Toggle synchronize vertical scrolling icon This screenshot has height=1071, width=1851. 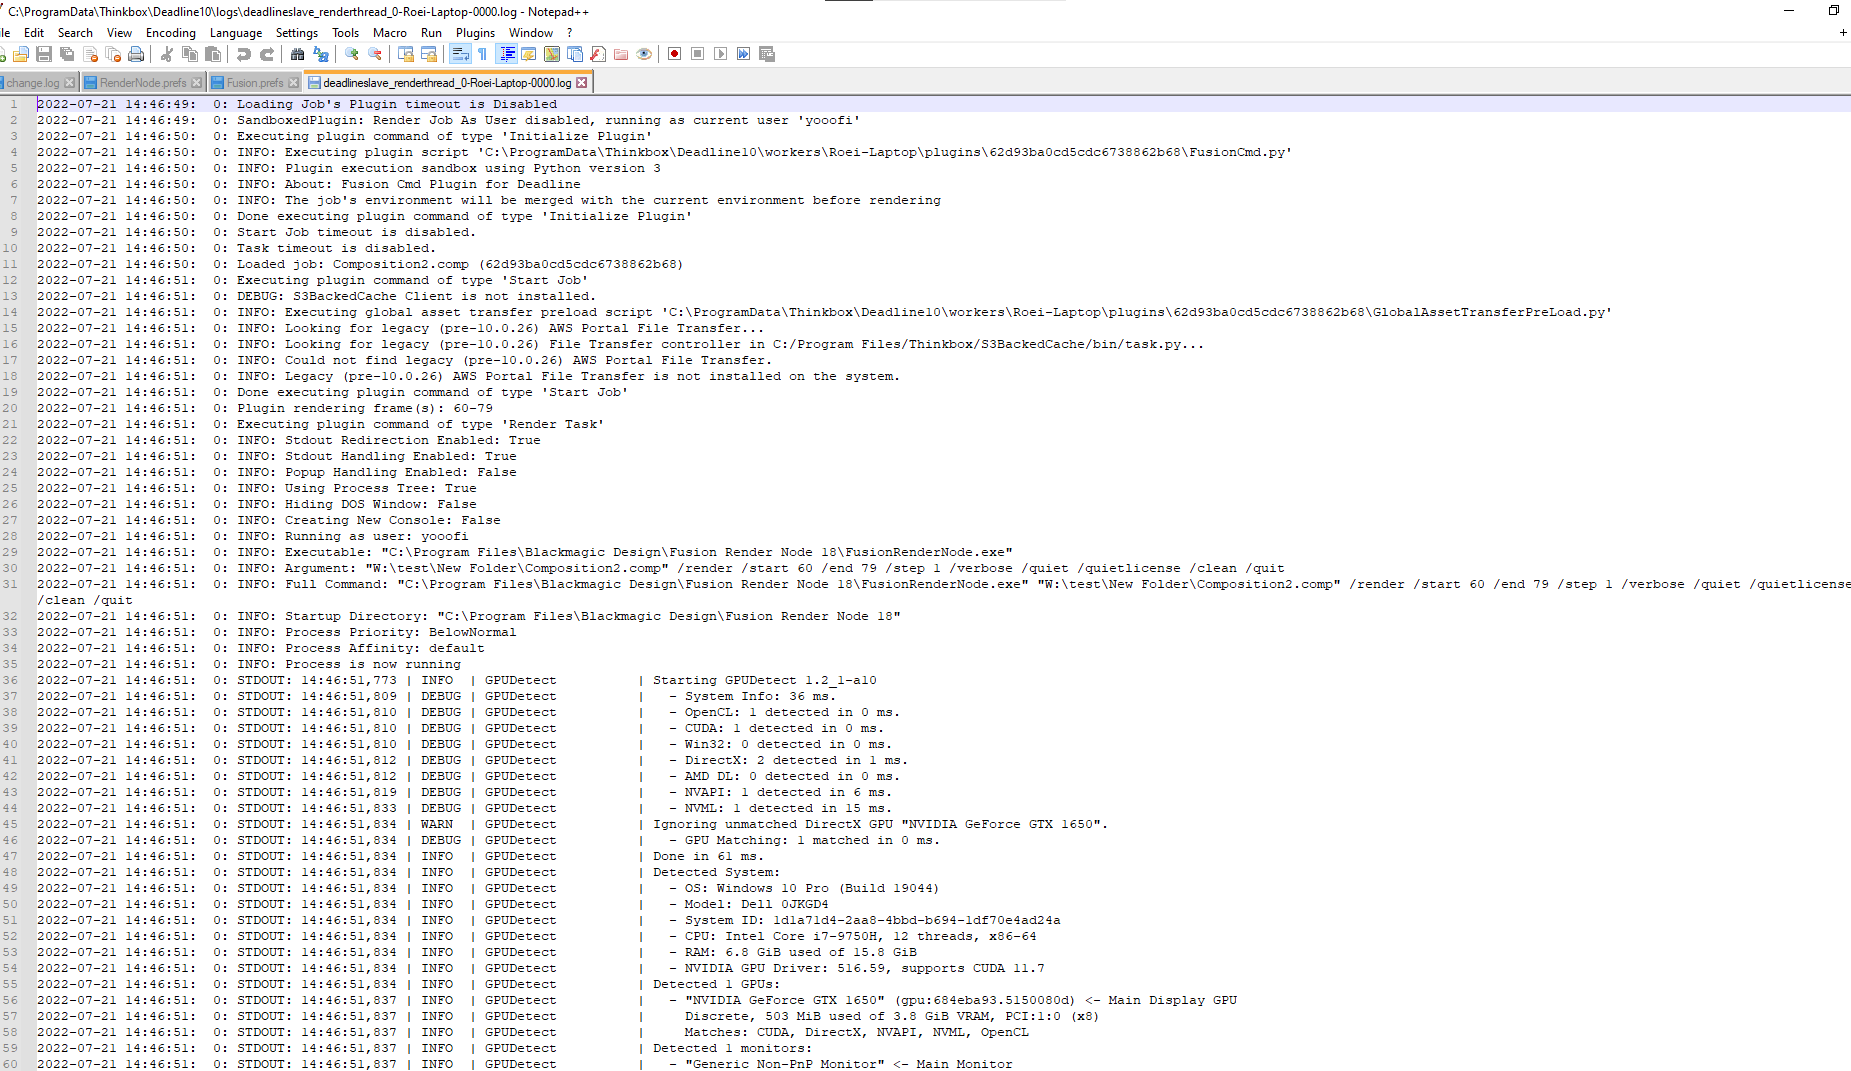(x=406, y=54)
